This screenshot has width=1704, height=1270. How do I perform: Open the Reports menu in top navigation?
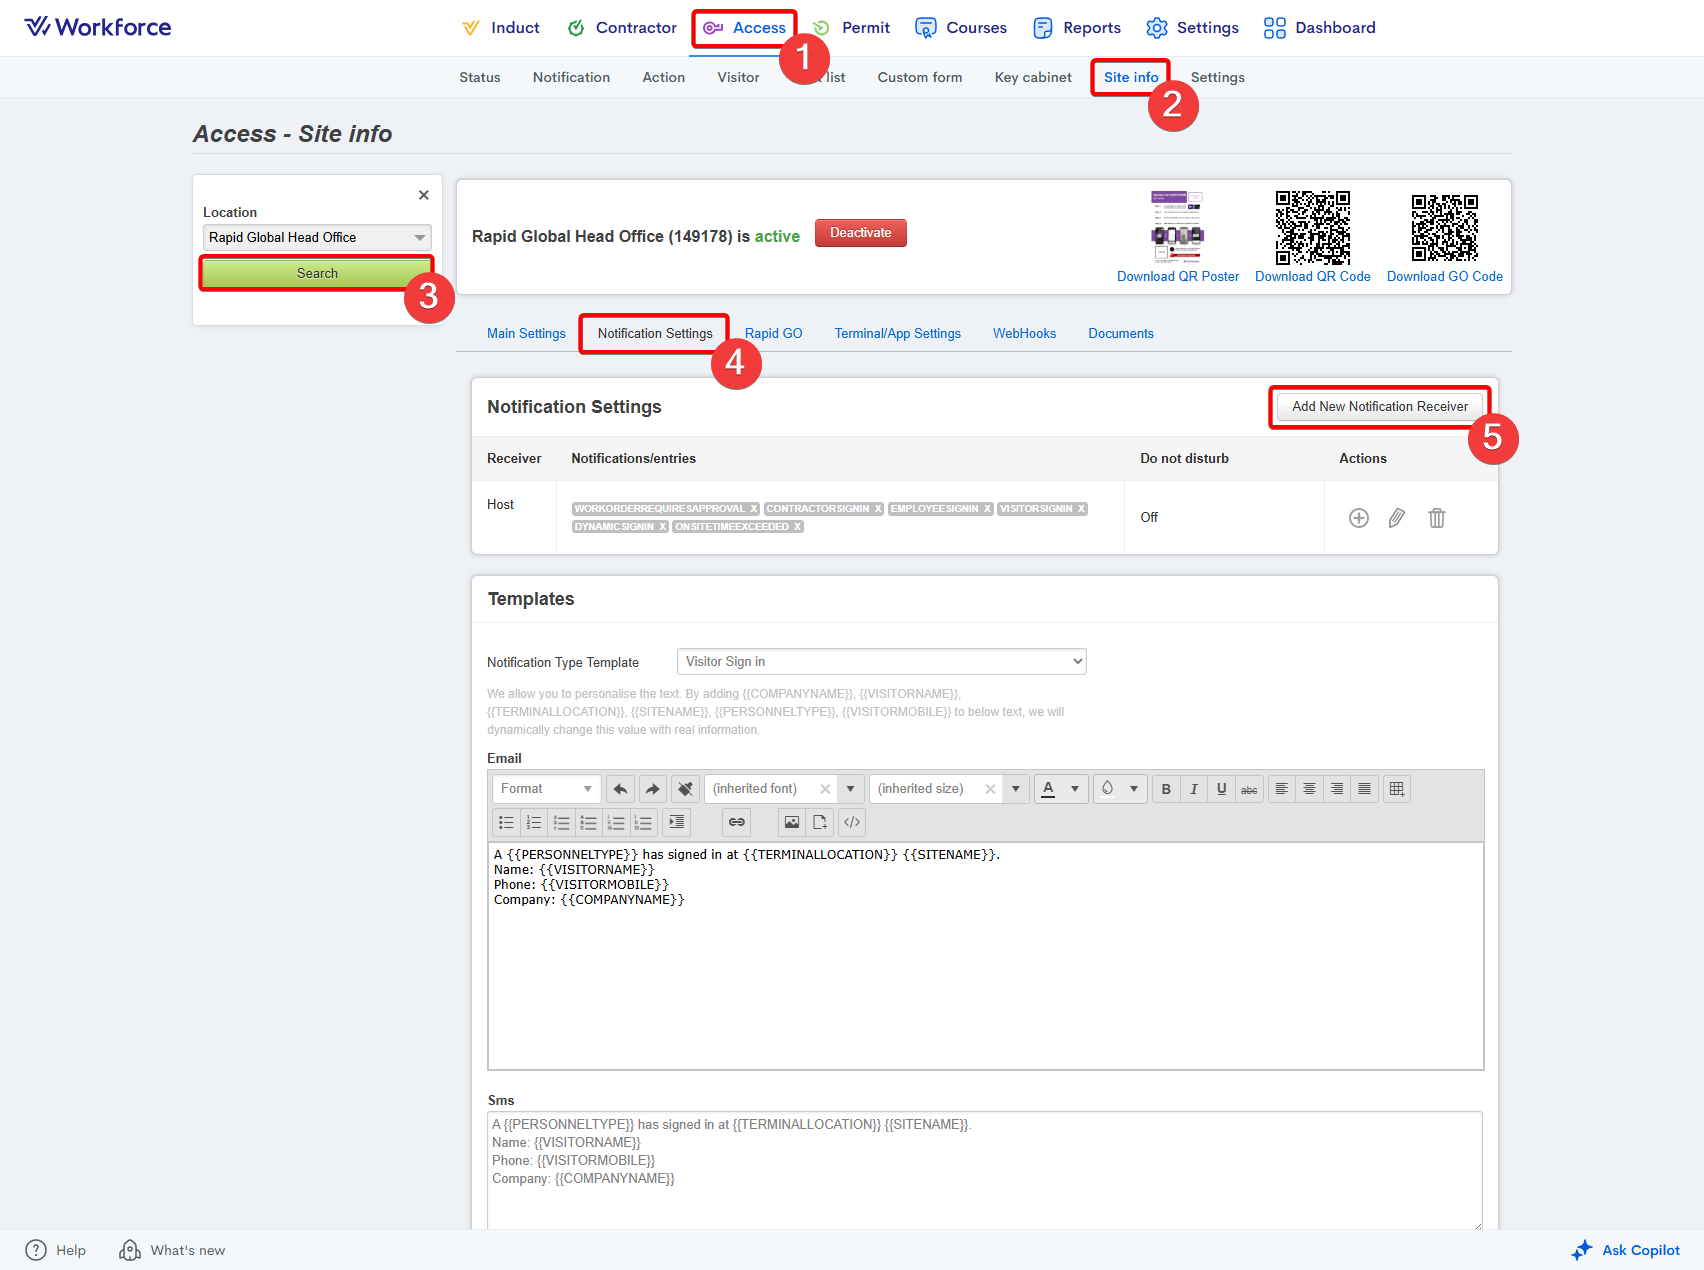point(1077,28)
